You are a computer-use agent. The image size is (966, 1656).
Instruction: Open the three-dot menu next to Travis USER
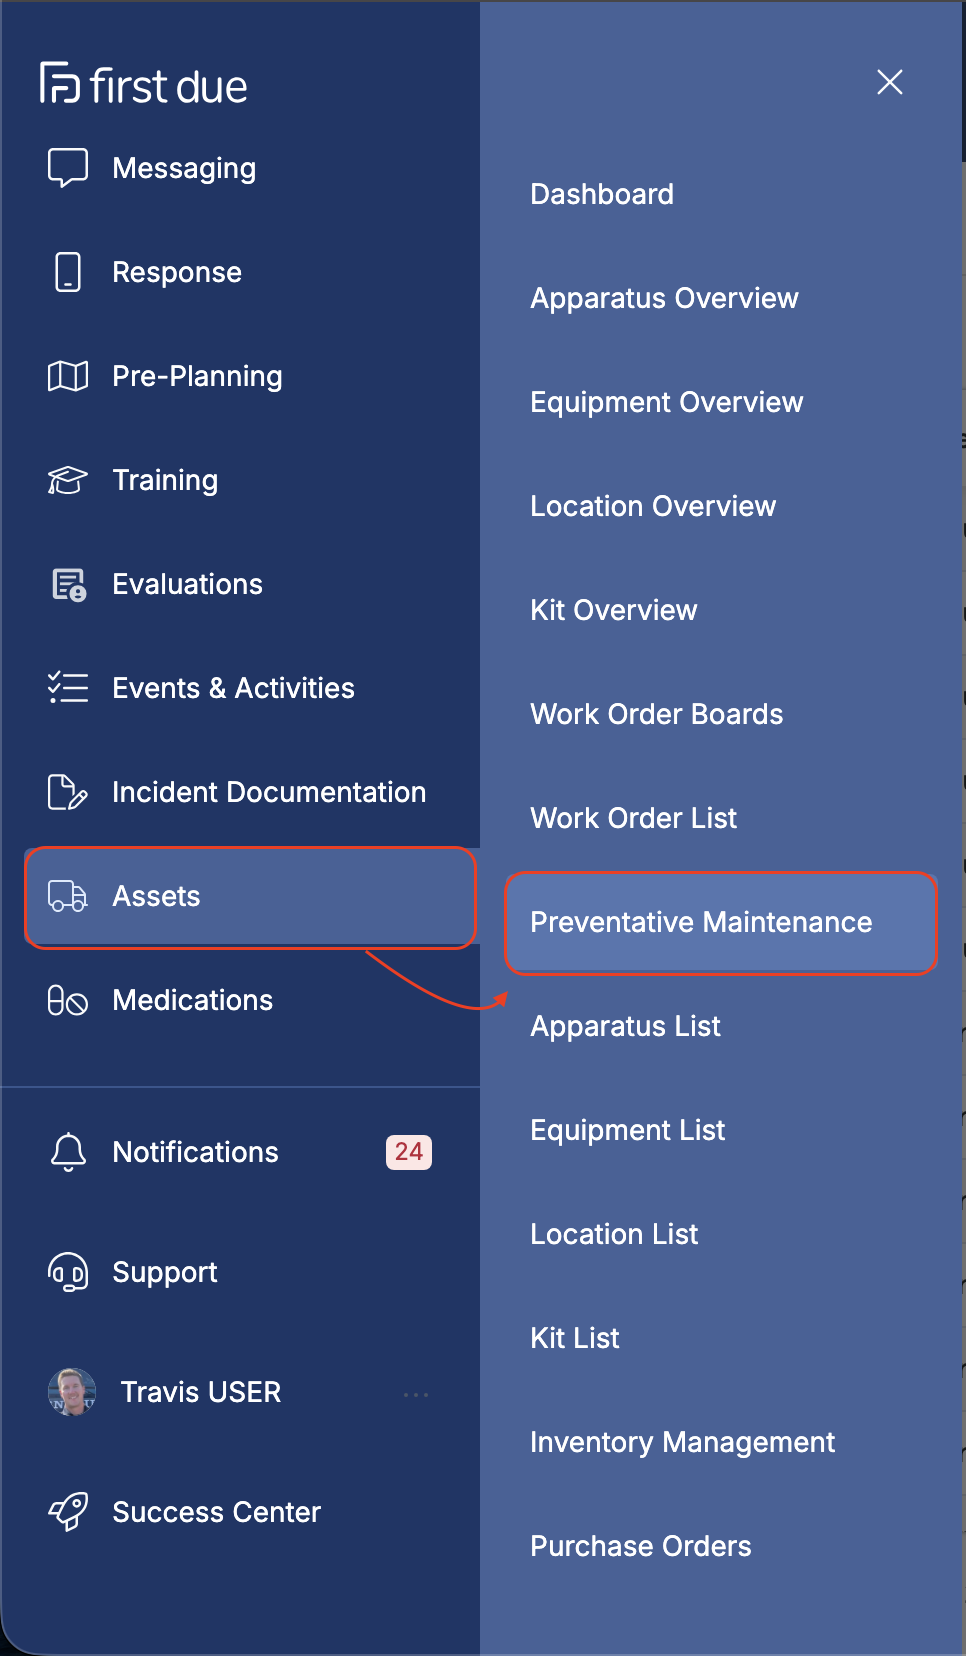click(416, 1394)
